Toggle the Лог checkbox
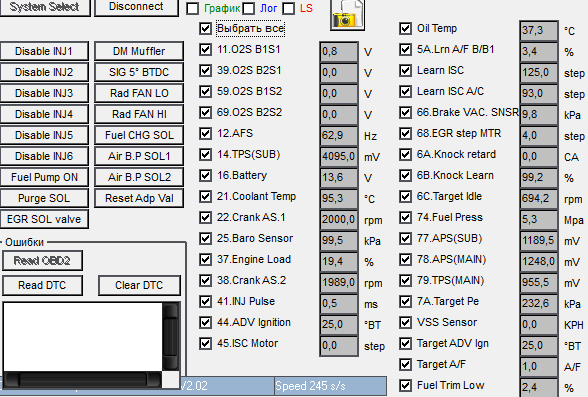The width and height of the screenshot is (588, 397). 248,9
